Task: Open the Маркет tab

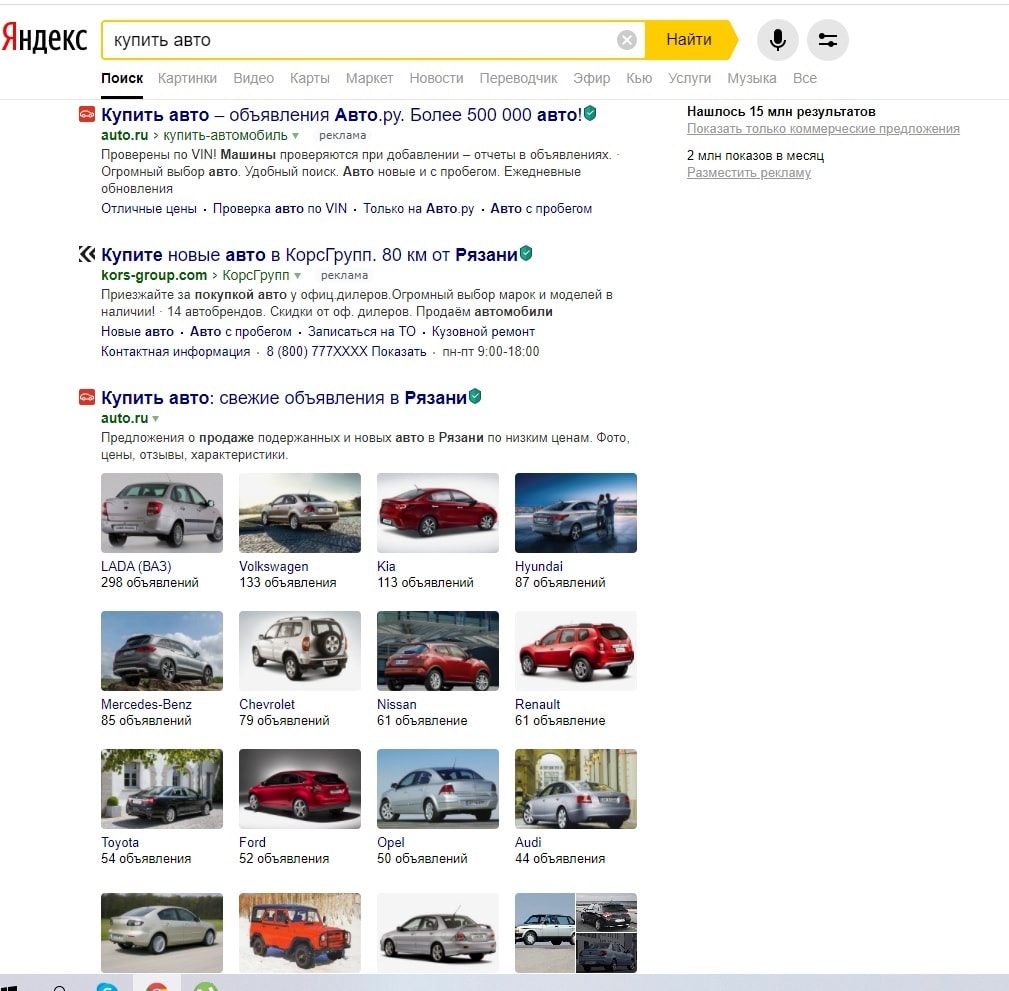Action: [369, 78]
